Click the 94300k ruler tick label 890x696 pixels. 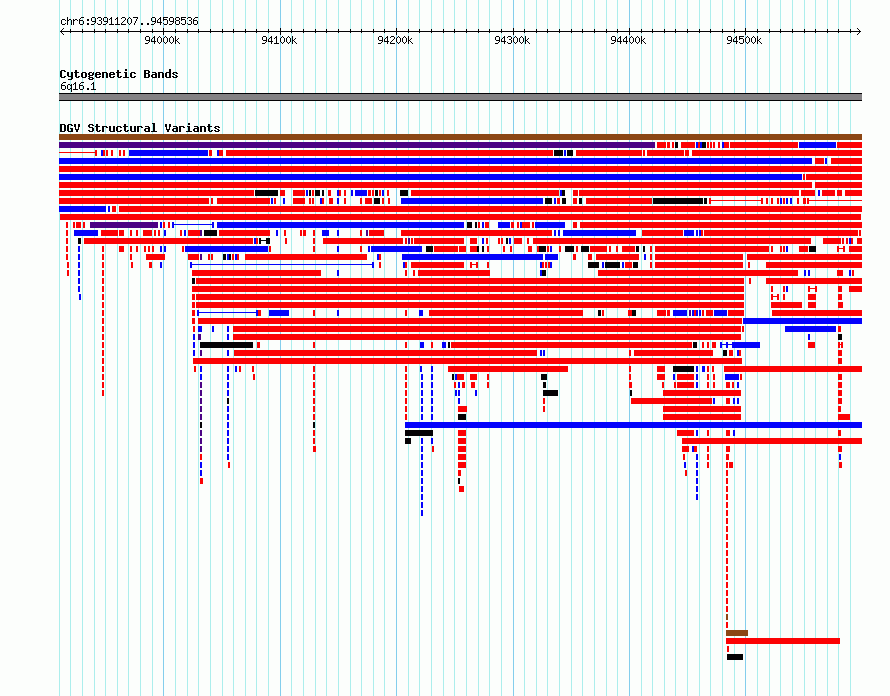click(x=512, y=40)
